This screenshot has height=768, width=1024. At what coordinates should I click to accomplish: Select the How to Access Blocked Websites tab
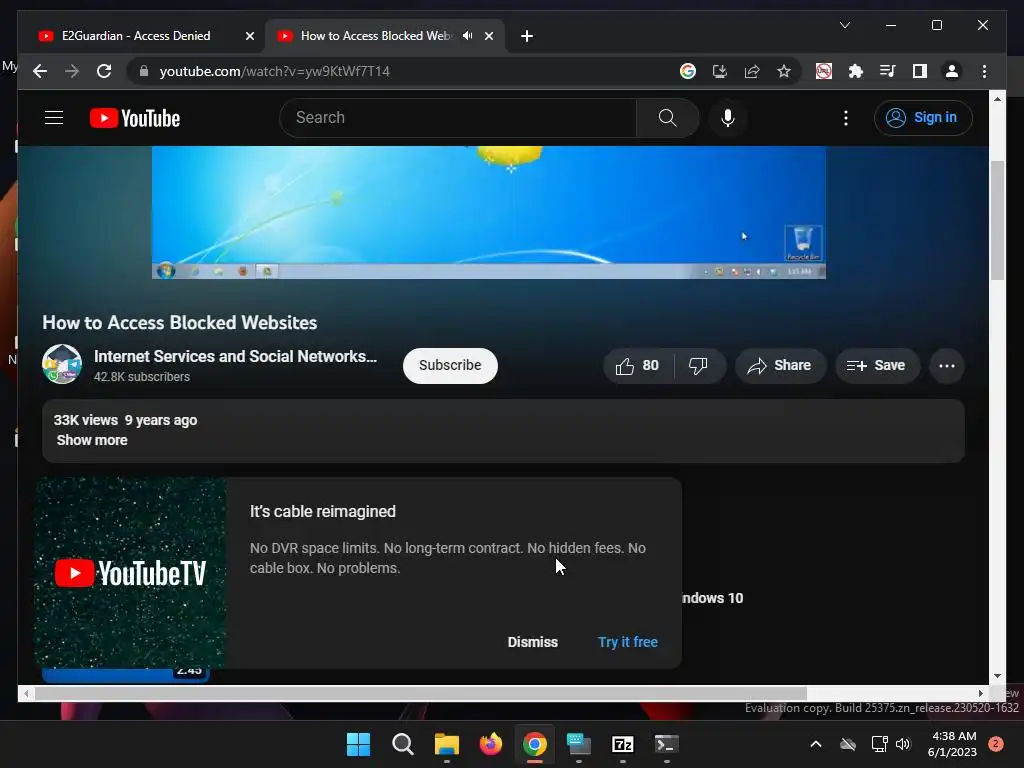376,35
